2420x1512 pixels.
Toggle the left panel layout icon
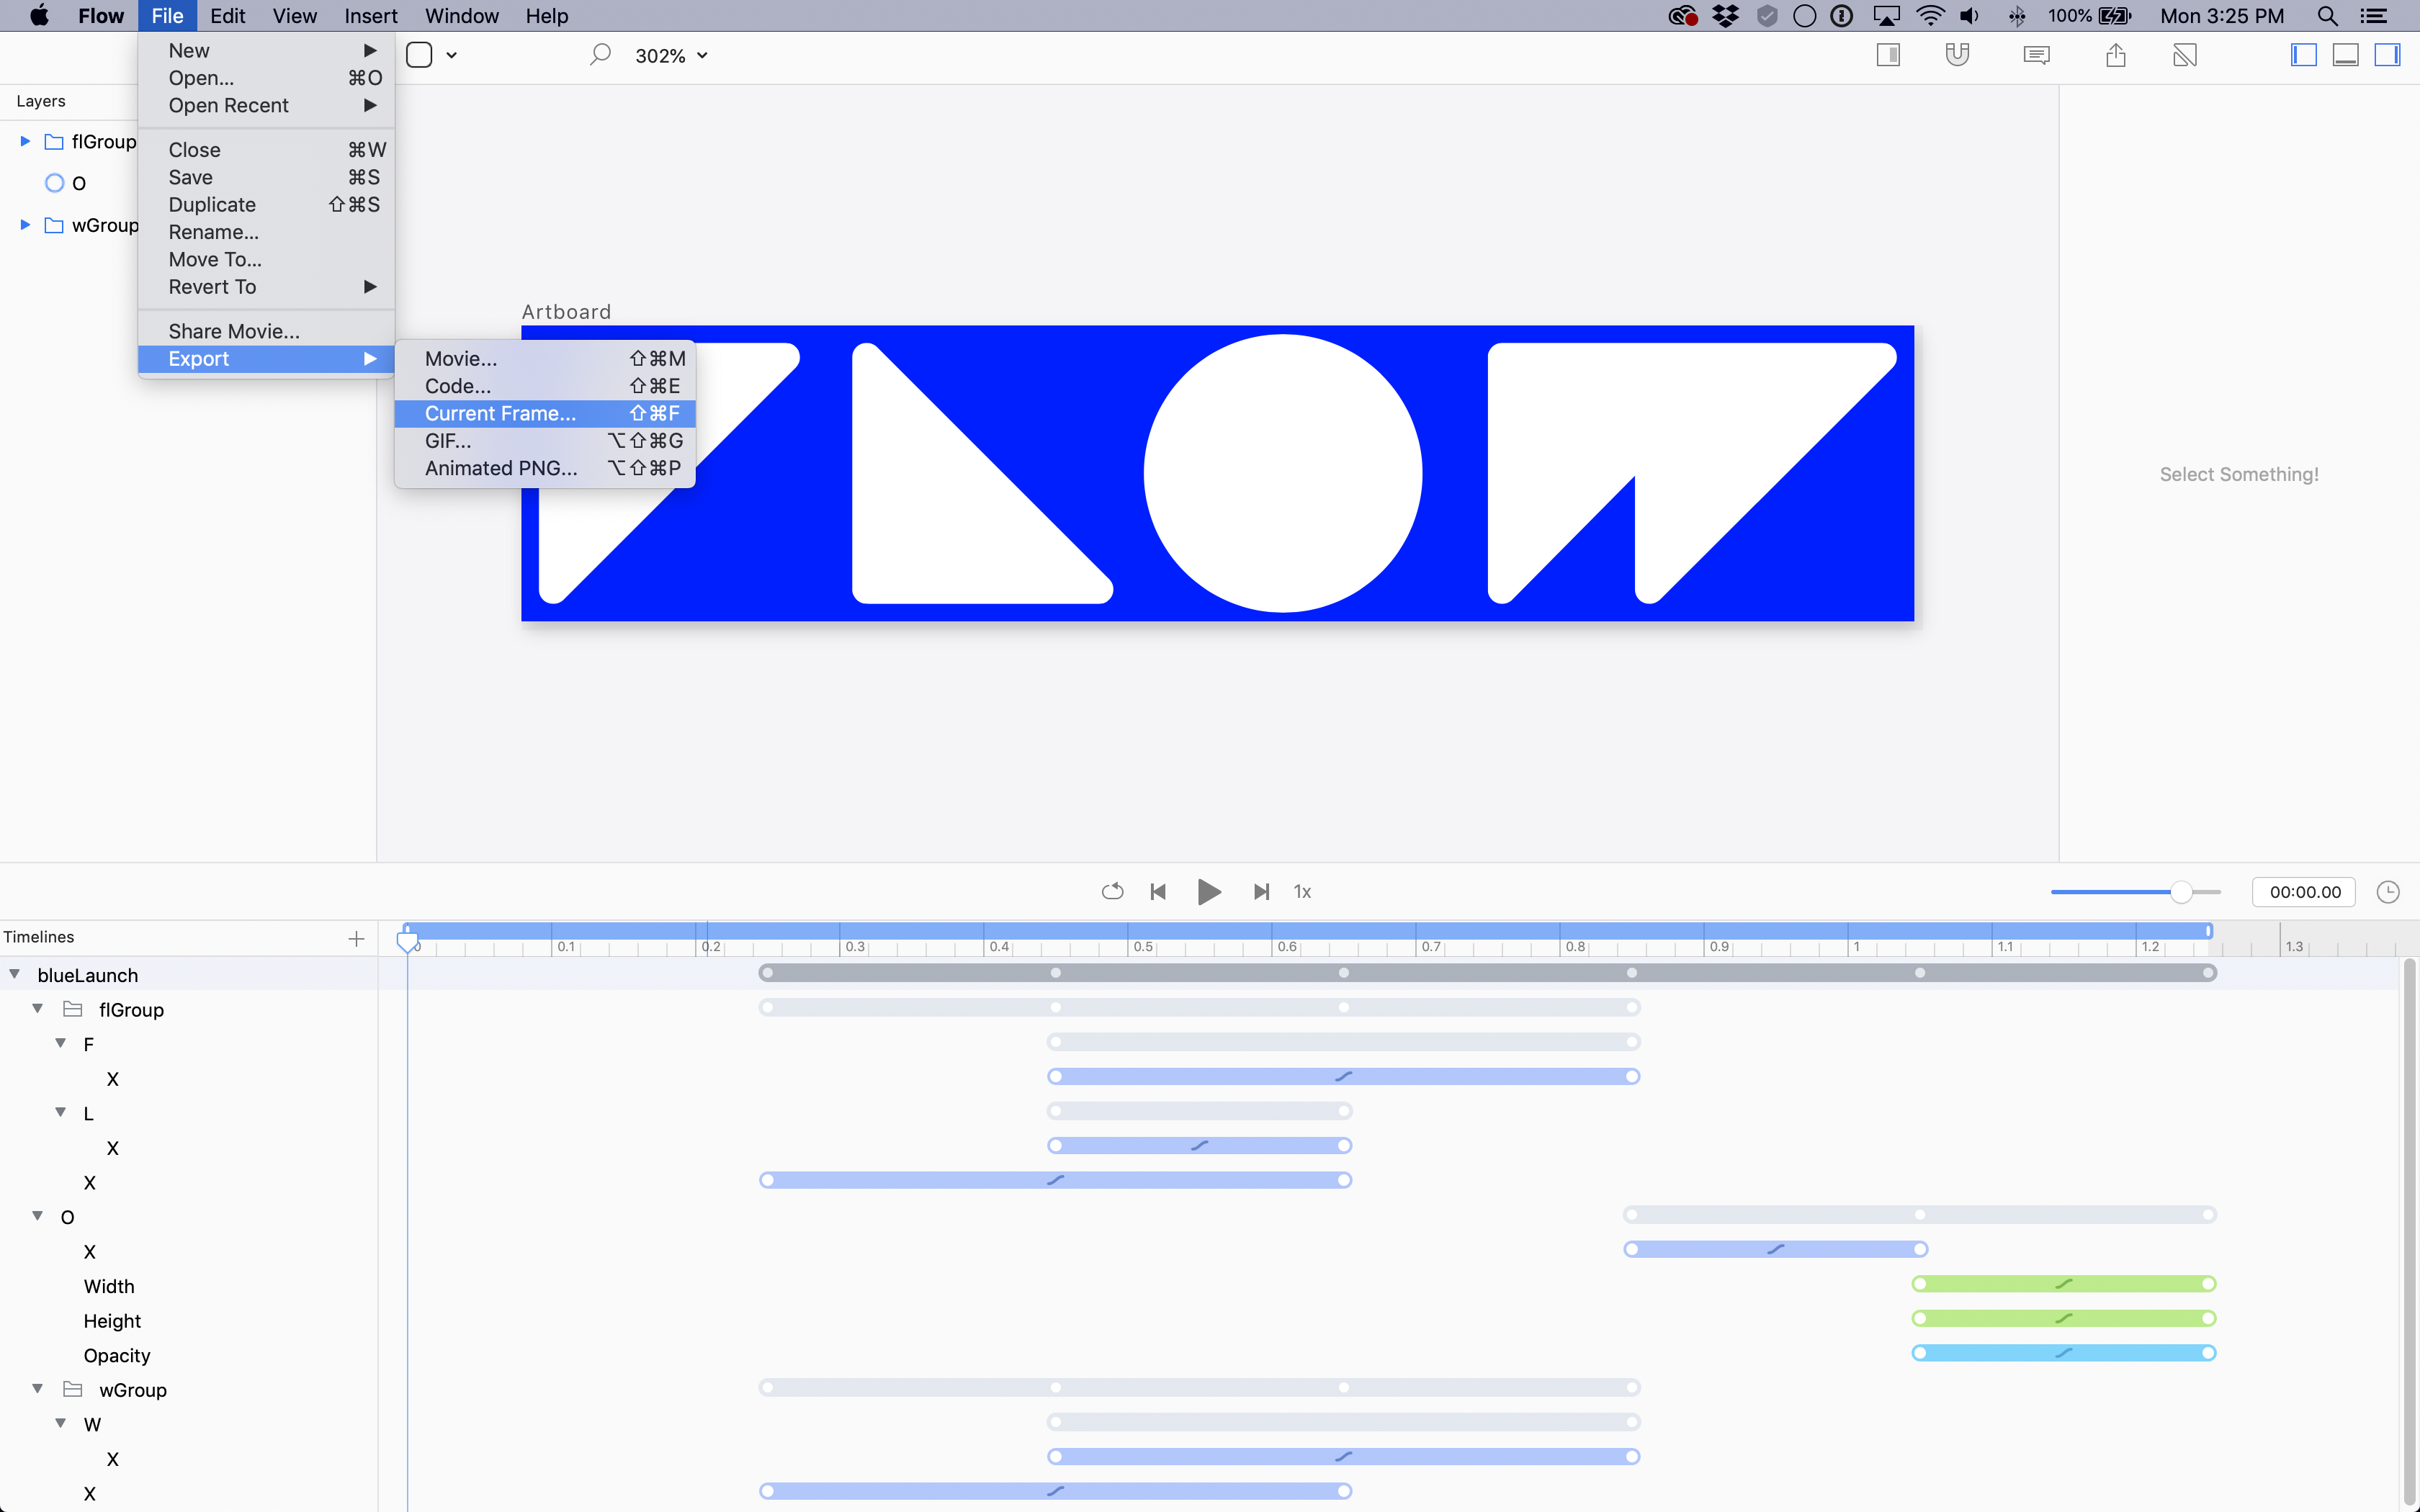2303,55
